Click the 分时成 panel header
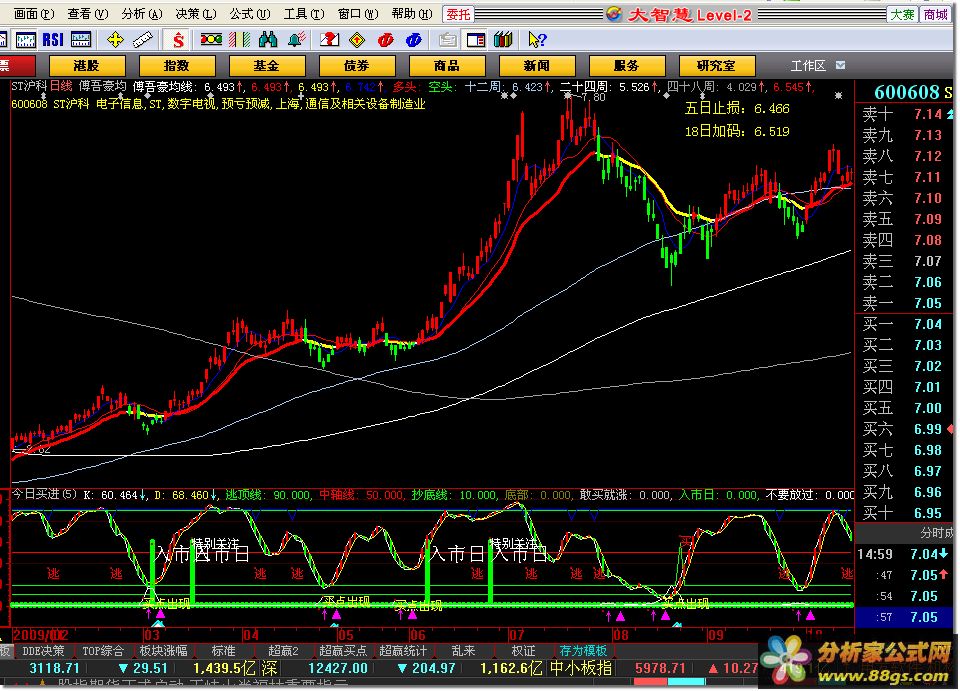Viewport: 960px width, 691px height. pos(936,533)
